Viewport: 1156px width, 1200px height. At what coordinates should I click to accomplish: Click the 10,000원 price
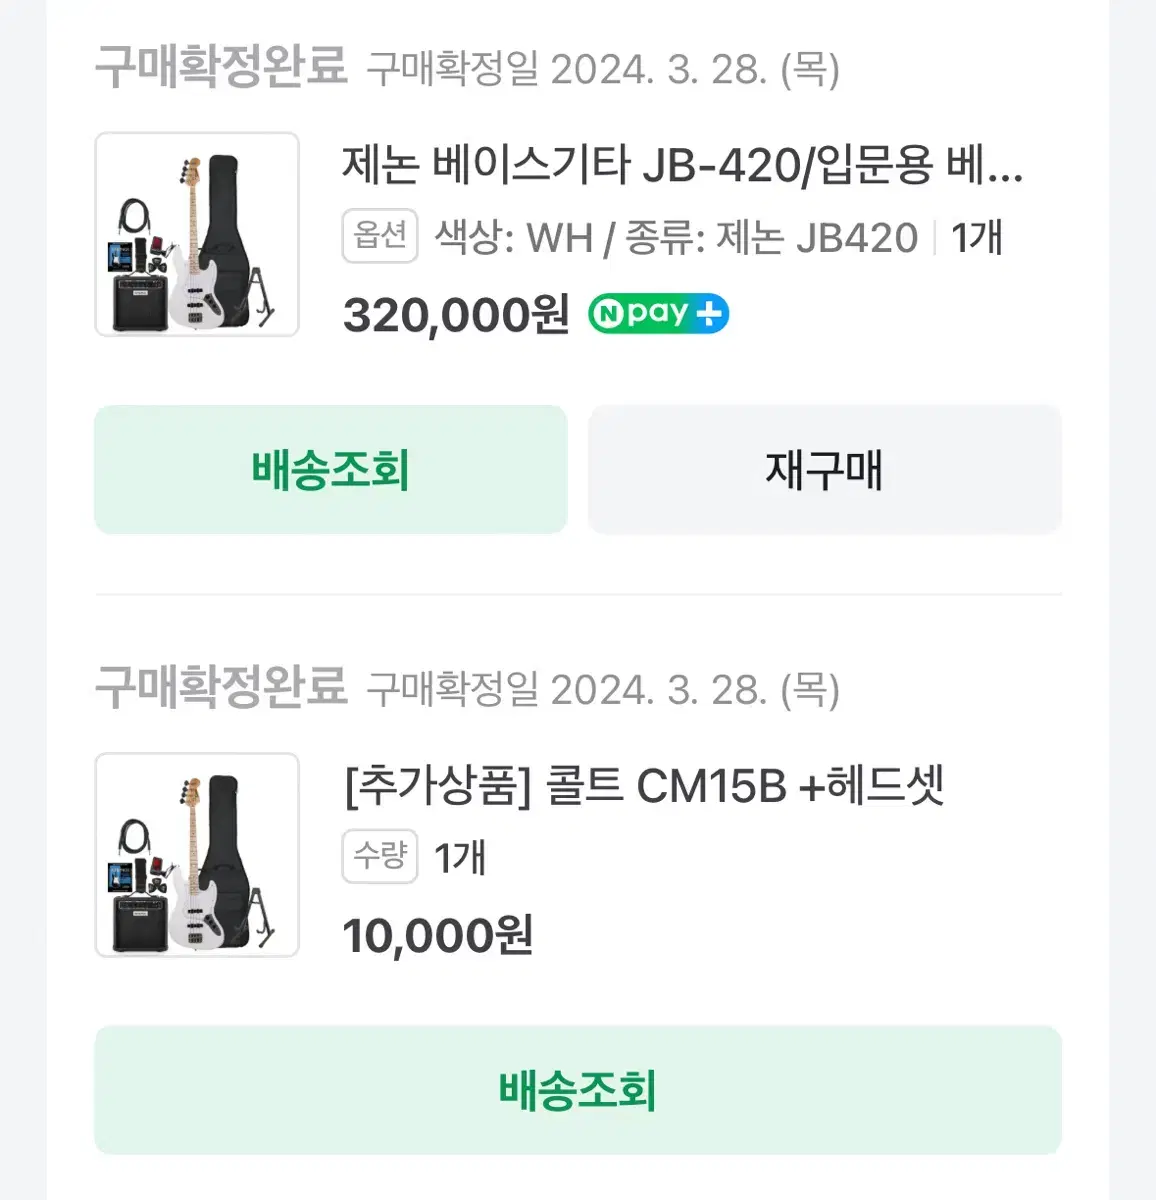pos(438,936)
